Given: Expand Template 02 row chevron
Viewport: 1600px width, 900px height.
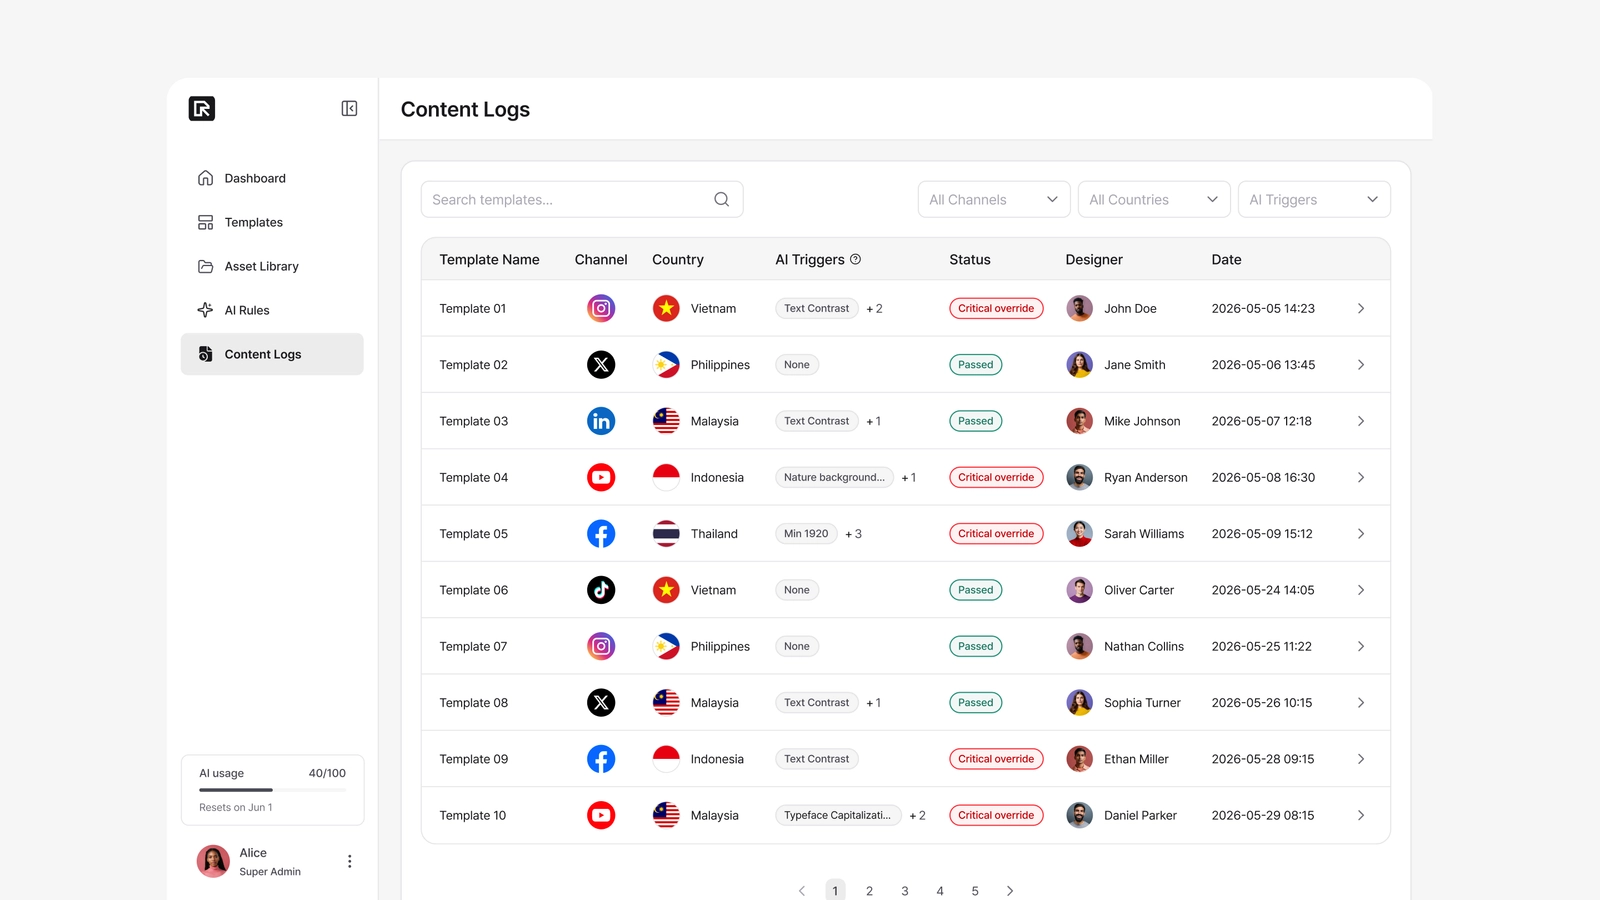Looking at the screenshot, I should (1361, 365).
